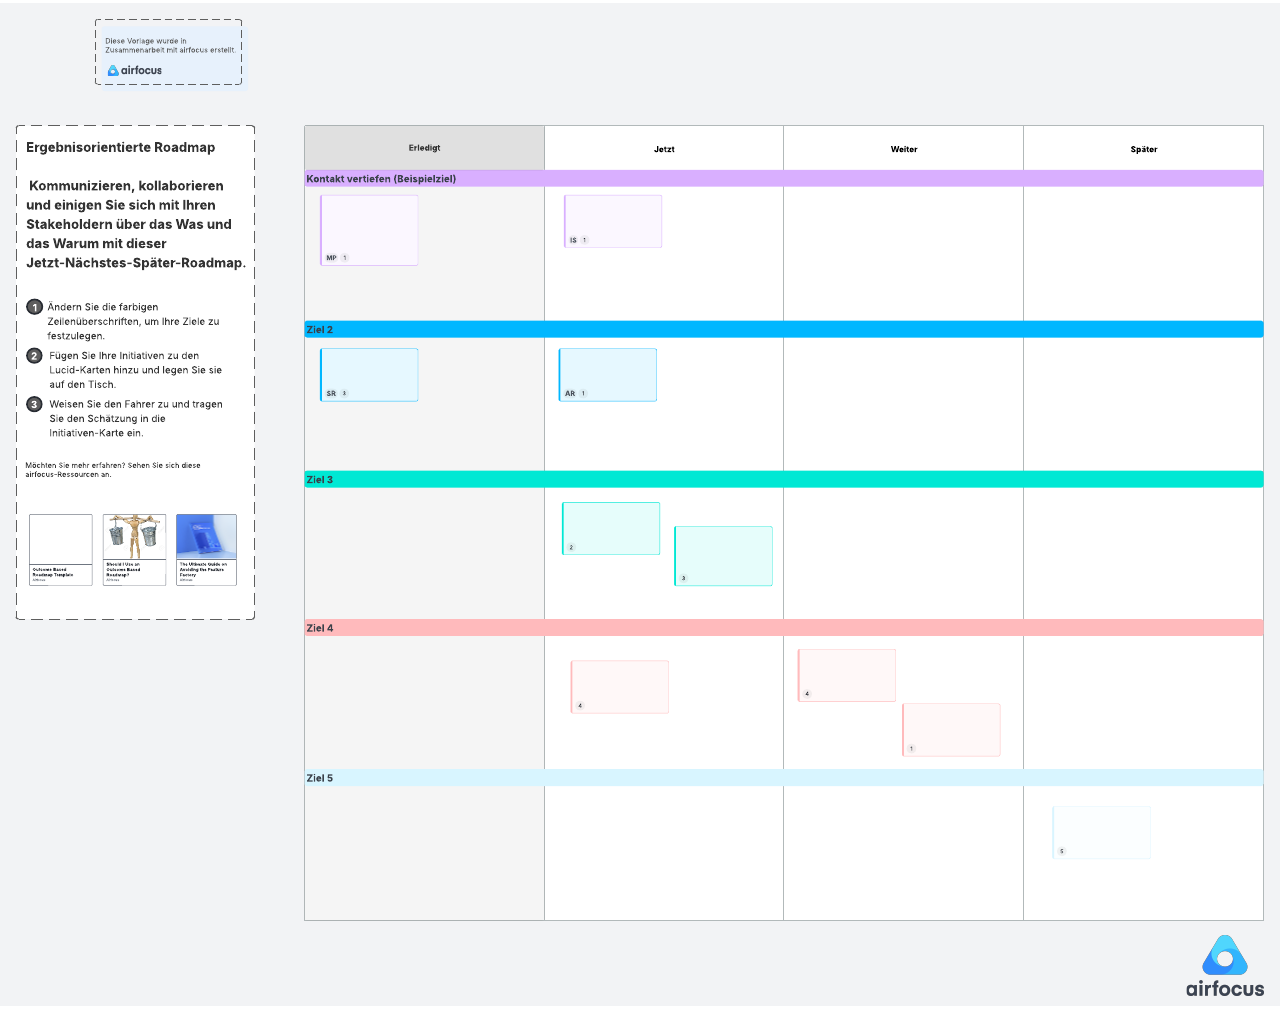Click the MP assignee badge on the purple card
This screenshot has height=1009, width=1280.
point(331,257)
